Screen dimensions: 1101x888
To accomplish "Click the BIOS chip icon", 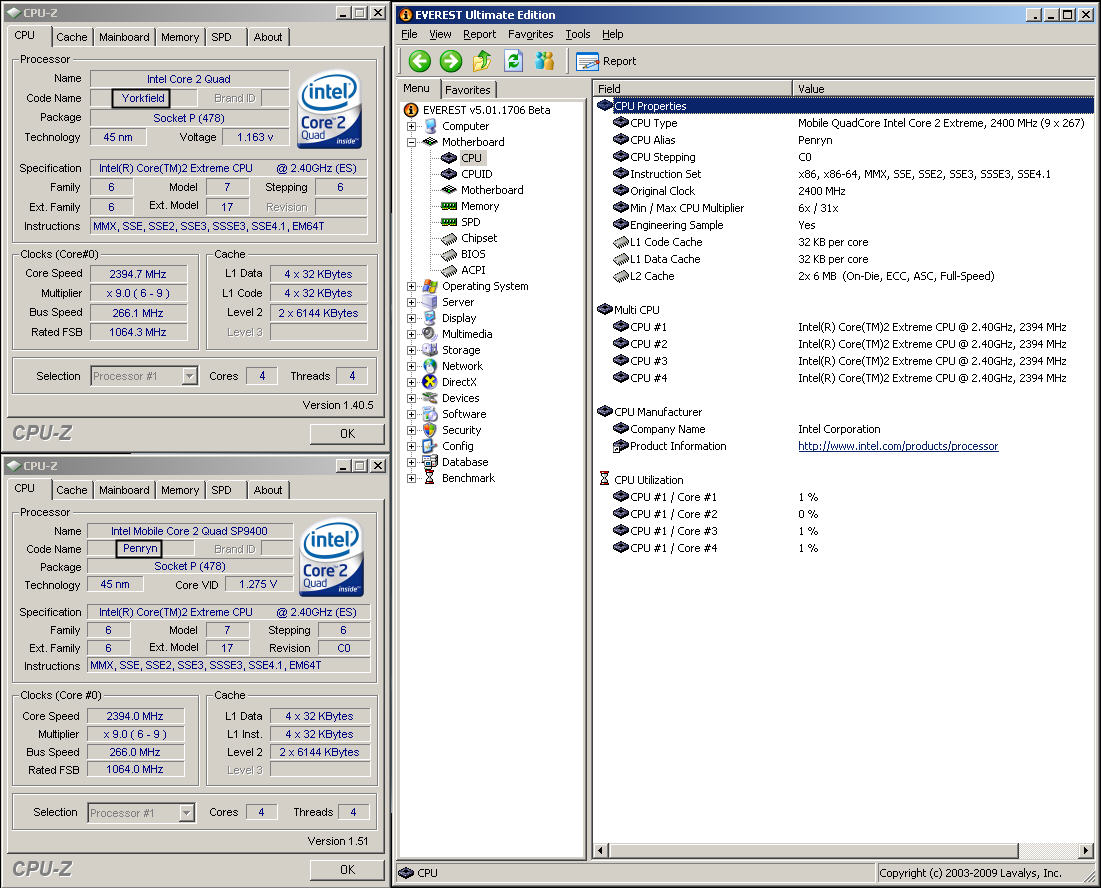I will [x=449, y=254].
